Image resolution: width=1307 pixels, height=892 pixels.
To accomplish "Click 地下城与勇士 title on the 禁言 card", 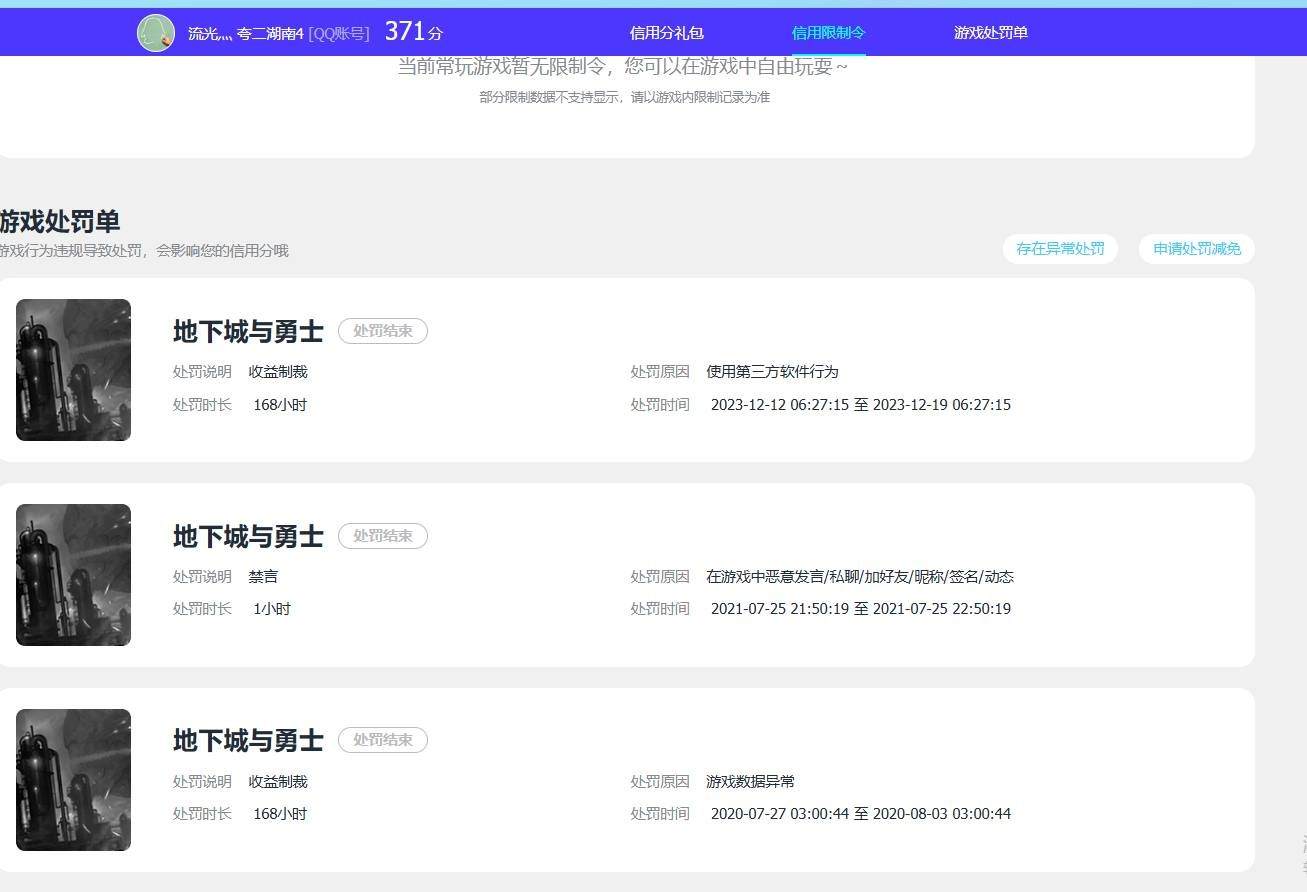I will [248, 536].
